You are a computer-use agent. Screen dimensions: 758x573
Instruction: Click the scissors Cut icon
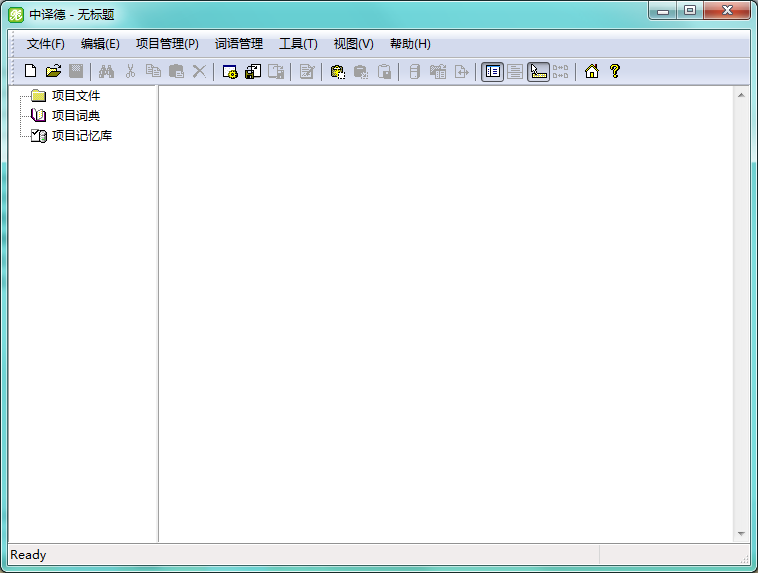(130, 72)
